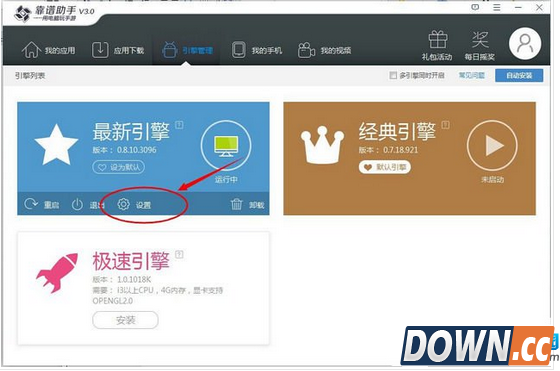Click the 最新引擎 running monitor icon
Viewport: 560px width, 371px height.
[226, 146]
